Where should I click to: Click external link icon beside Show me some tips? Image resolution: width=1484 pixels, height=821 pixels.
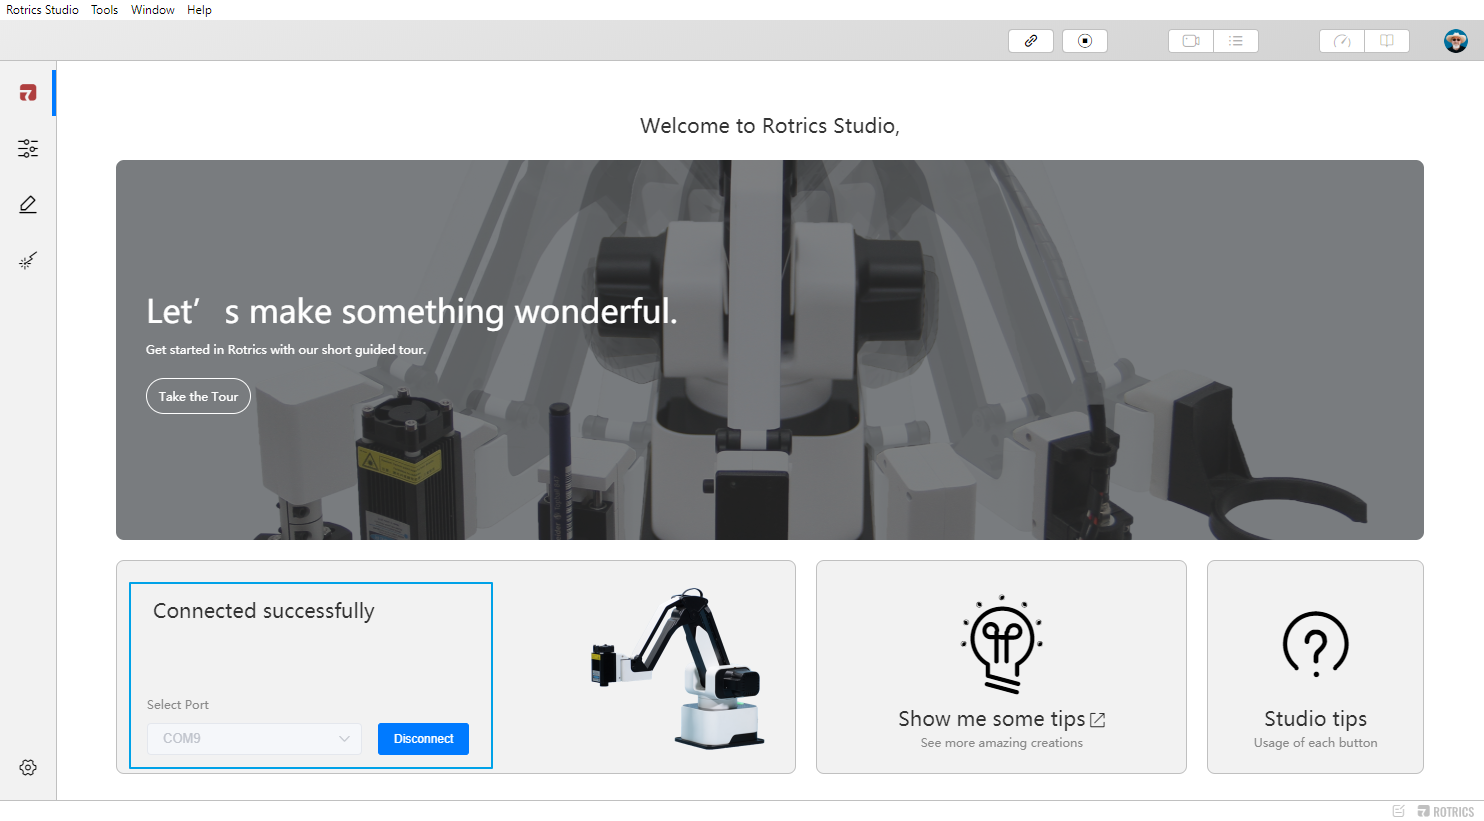(1098, 720)
